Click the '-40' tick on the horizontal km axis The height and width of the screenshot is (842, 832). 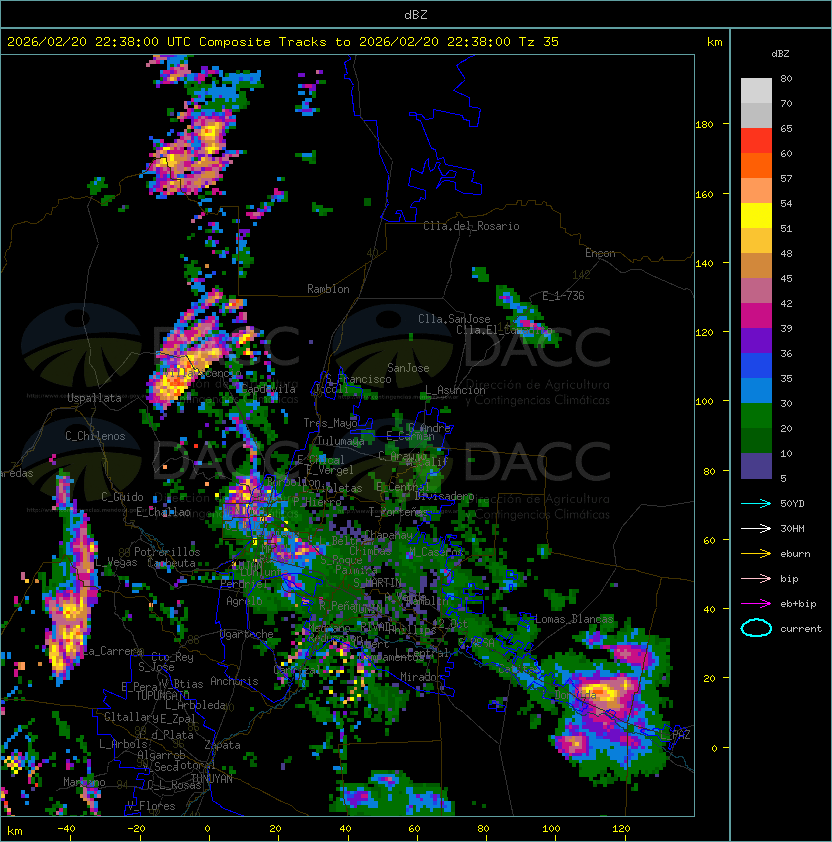[66, 829]
